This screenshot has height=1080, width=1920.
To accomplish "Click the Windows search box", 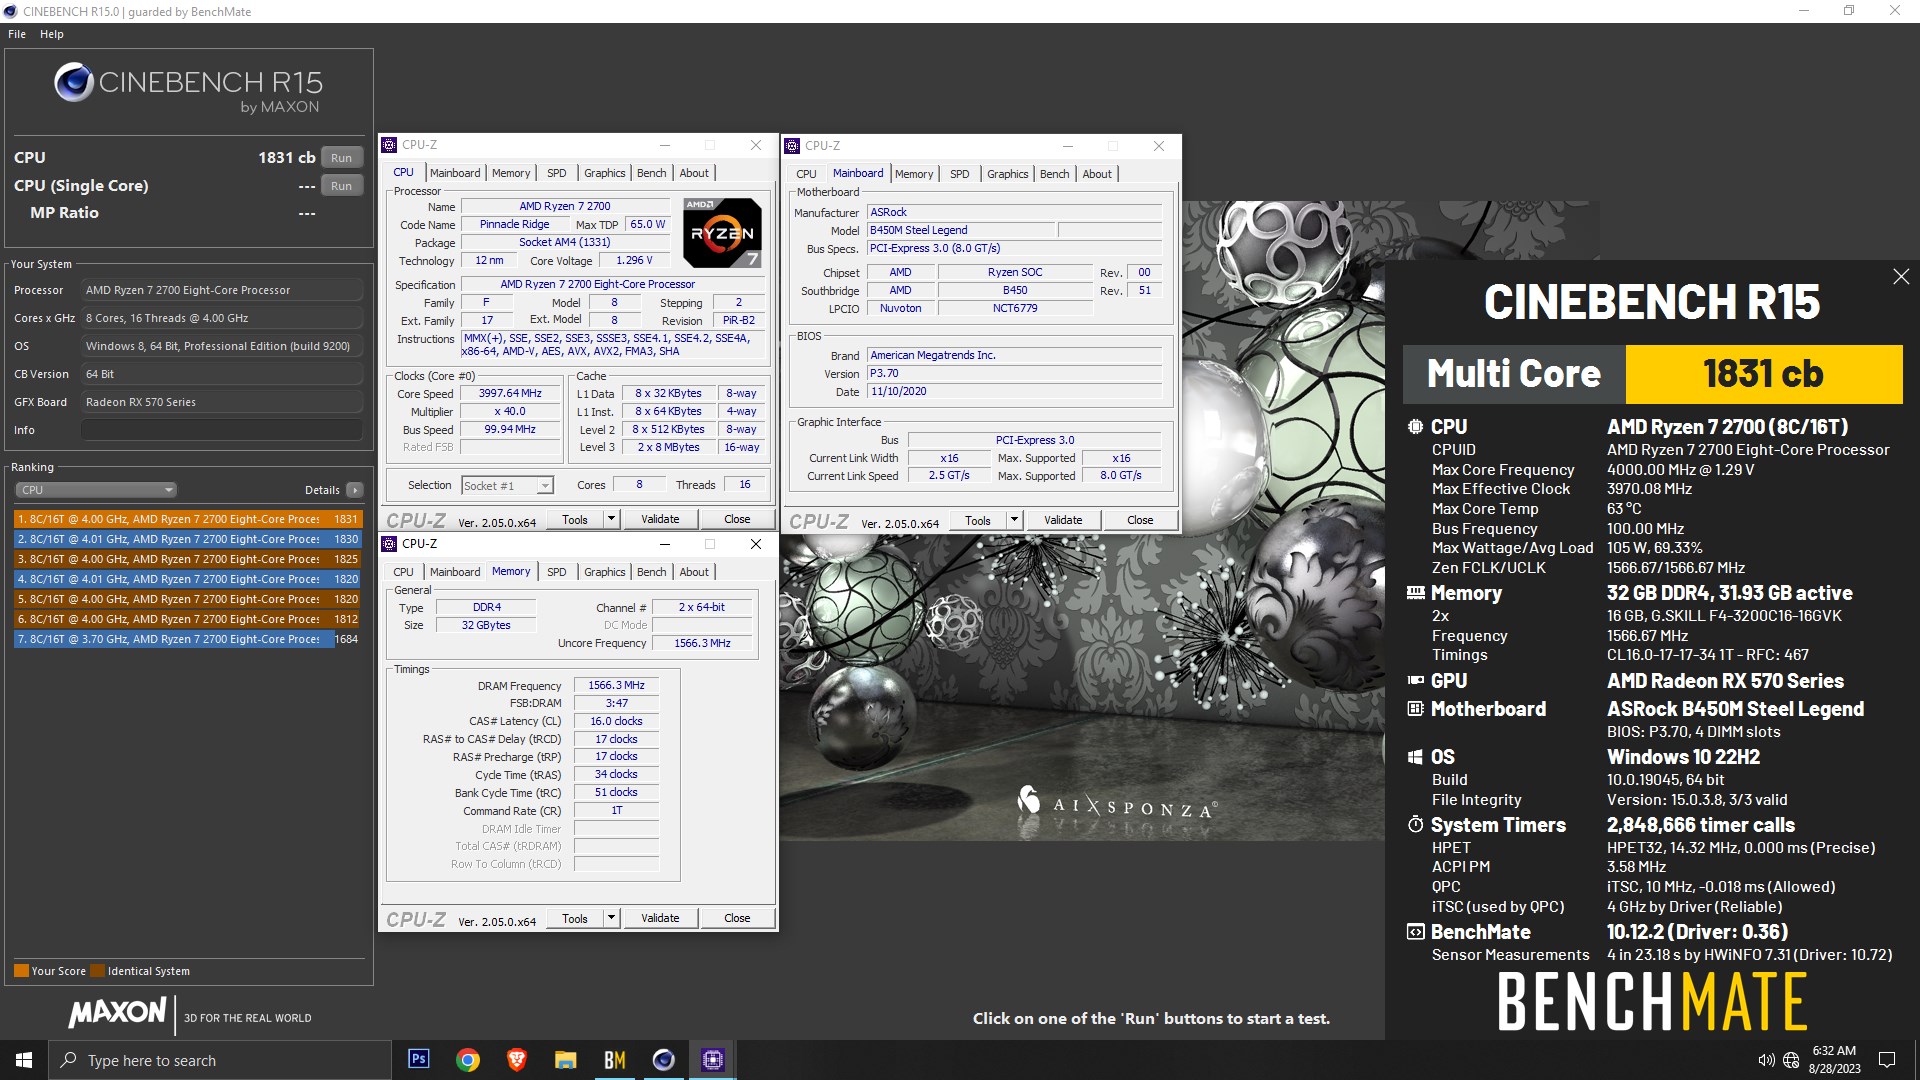I will pyautogui.click(x=220, y=1060).
